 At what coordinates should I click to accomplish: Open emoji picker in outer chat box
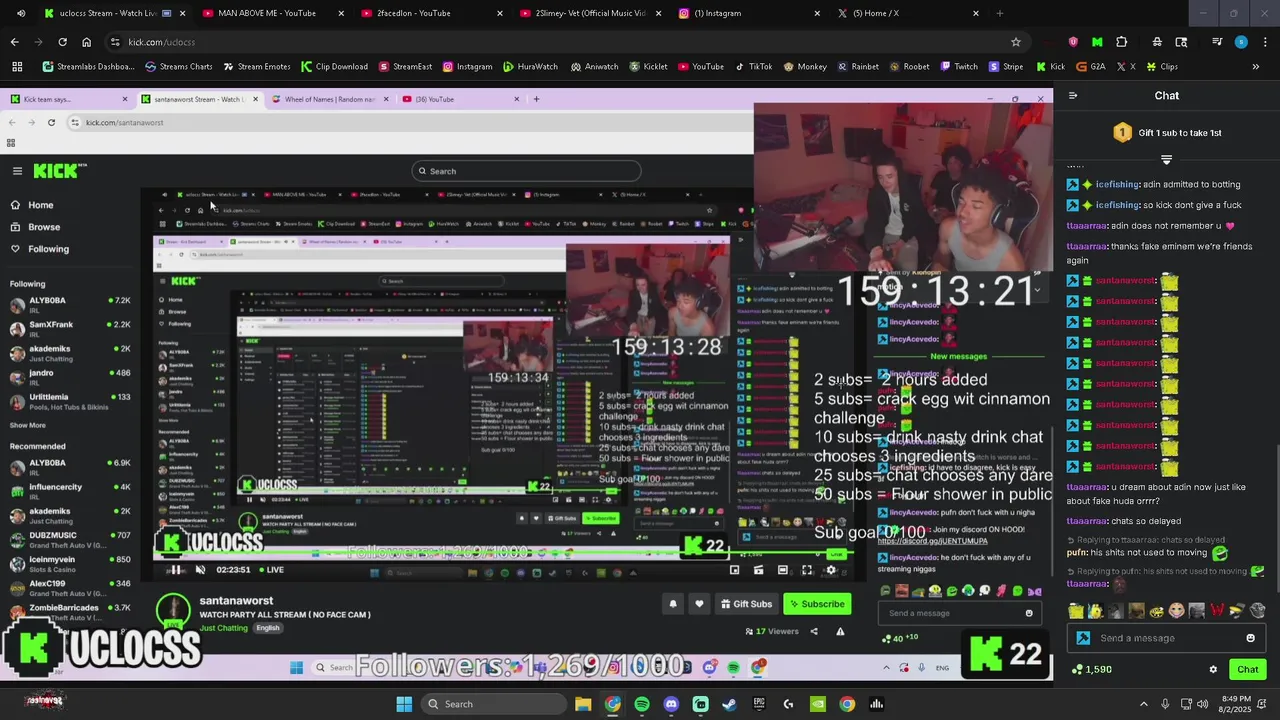pos(1250,638)
